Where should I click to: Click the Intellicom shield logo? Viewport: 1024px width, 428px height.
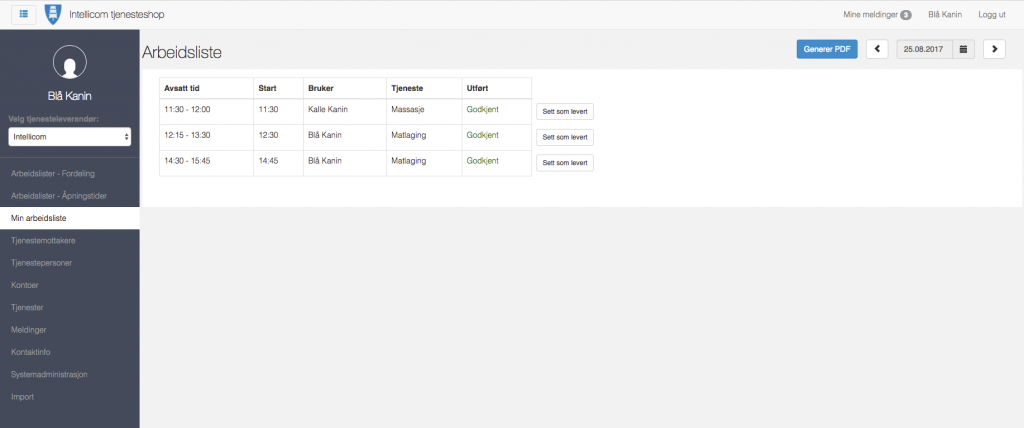pos(52,14)
